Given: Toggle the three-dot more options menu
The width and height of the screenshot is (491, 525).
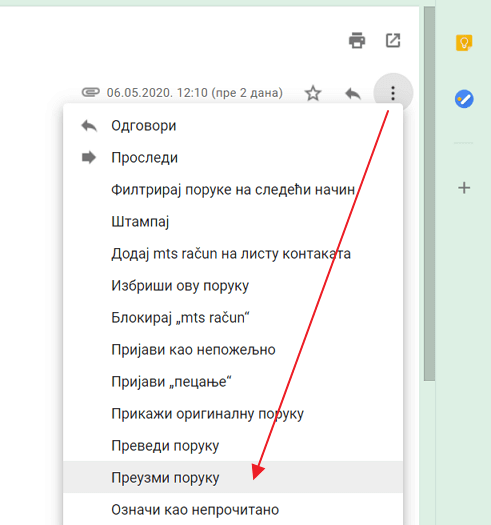Looking at the screenshot, I should [x=393, y=93].
